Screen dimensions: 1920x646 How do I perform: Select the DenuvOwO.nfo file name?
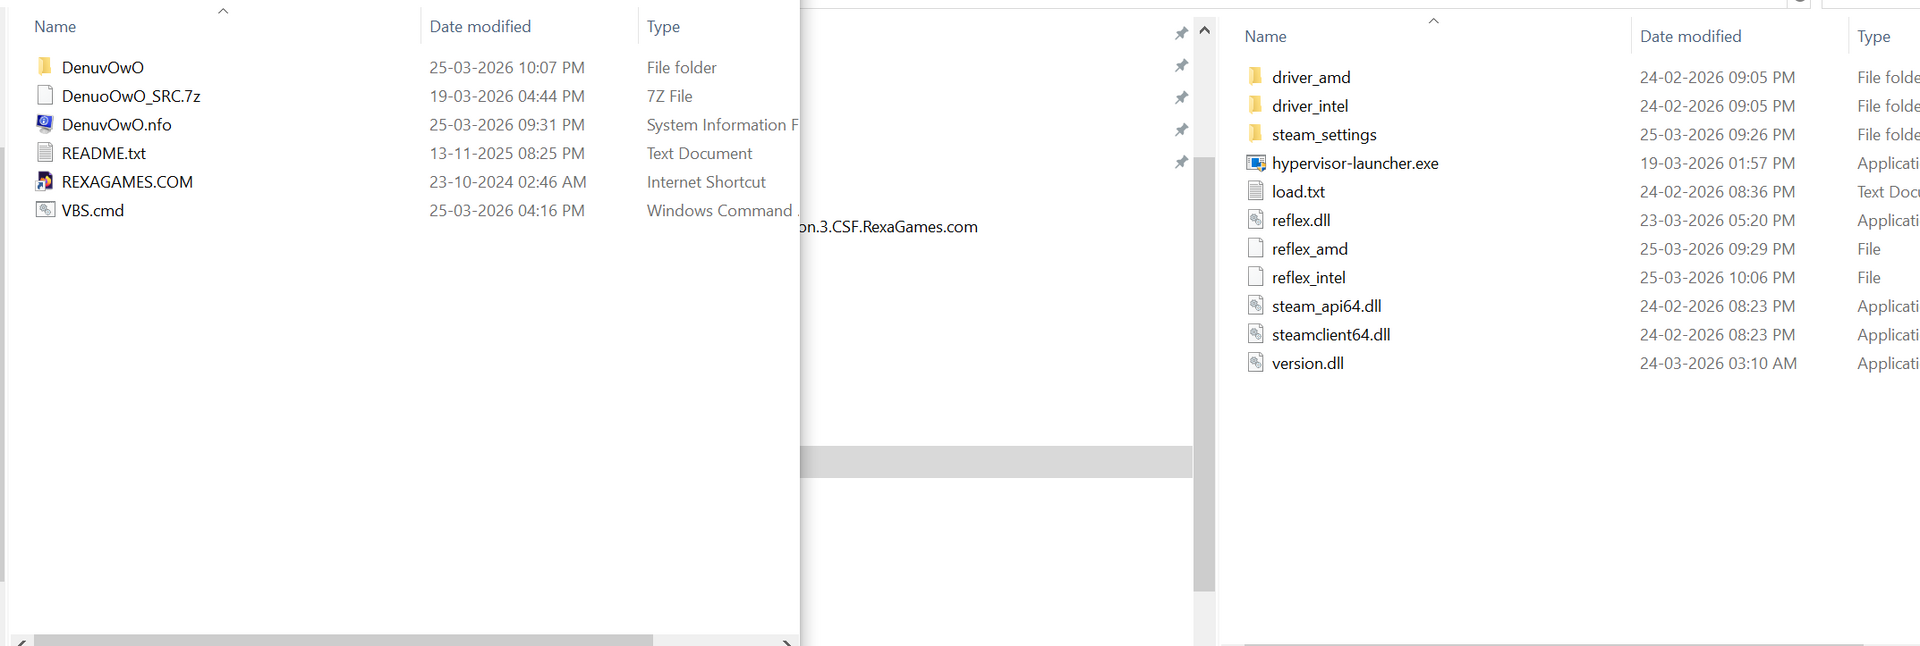coord(116,124)
